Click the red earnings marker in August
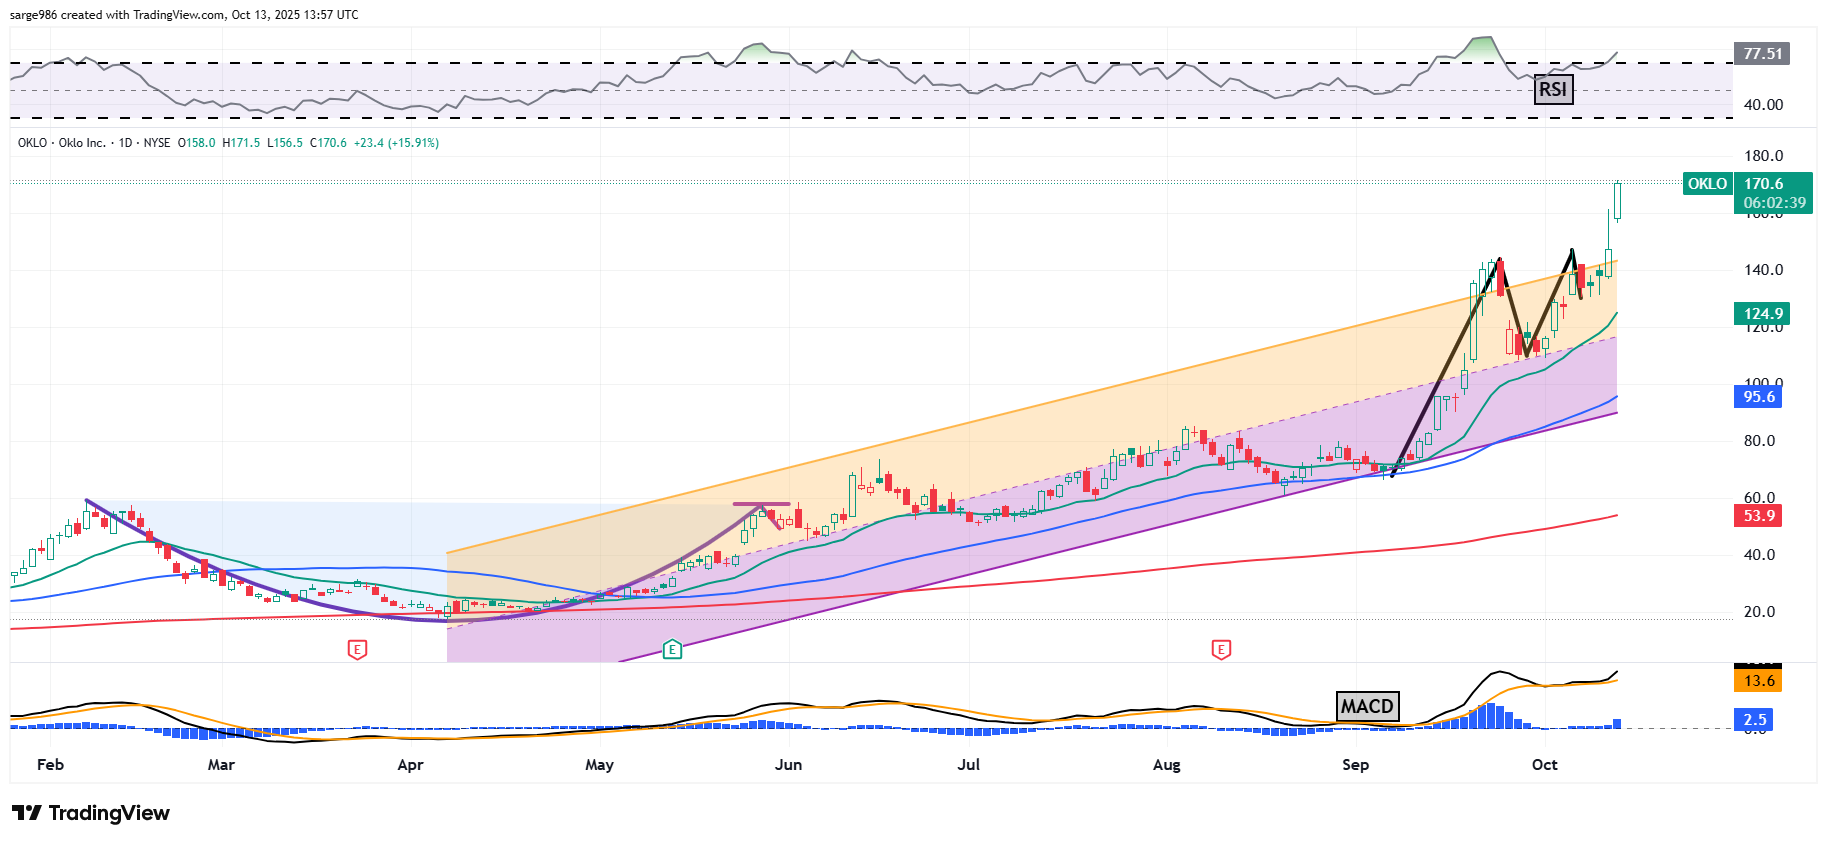Screen dimensions: 1827x843 click(x=1221, y=650)
